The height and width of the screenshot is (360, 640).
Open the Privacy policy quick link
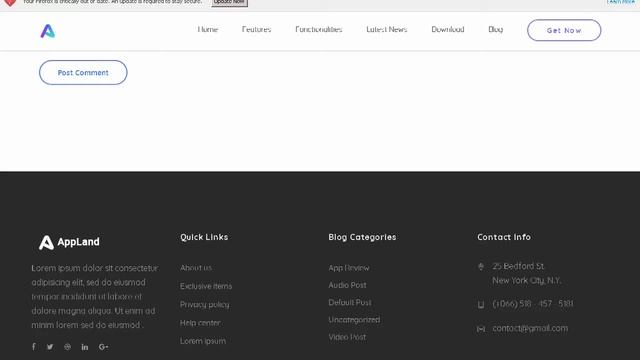204,304
